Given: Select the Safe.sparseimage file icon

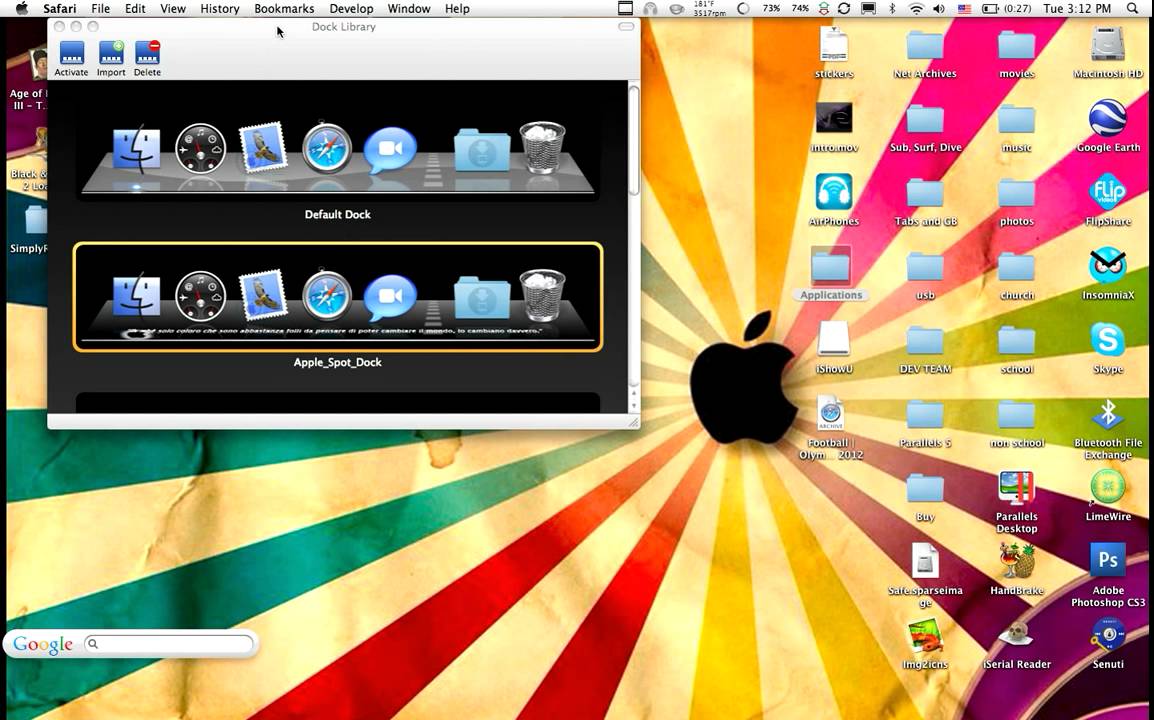Looking at the screenshot, I should pyautogui.click(x=925, y=561).
